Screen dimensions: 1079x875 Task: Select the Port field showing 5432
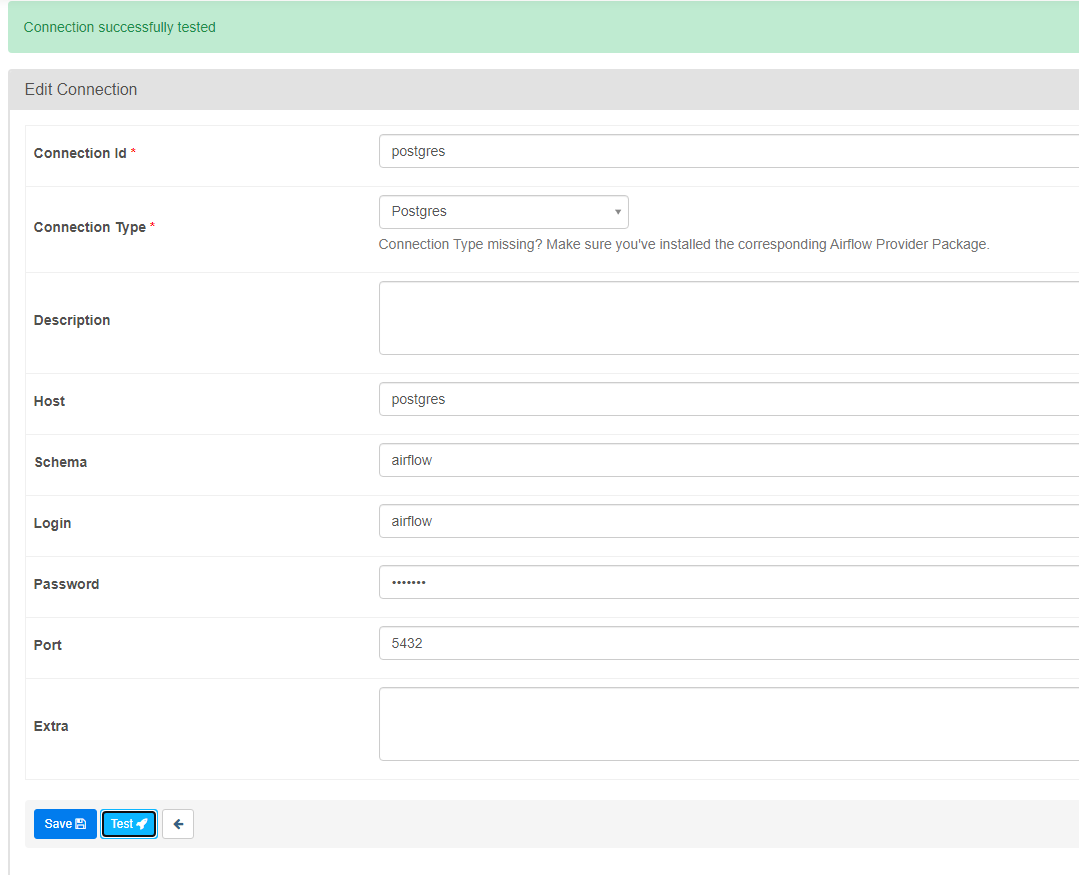click(728, 643)
